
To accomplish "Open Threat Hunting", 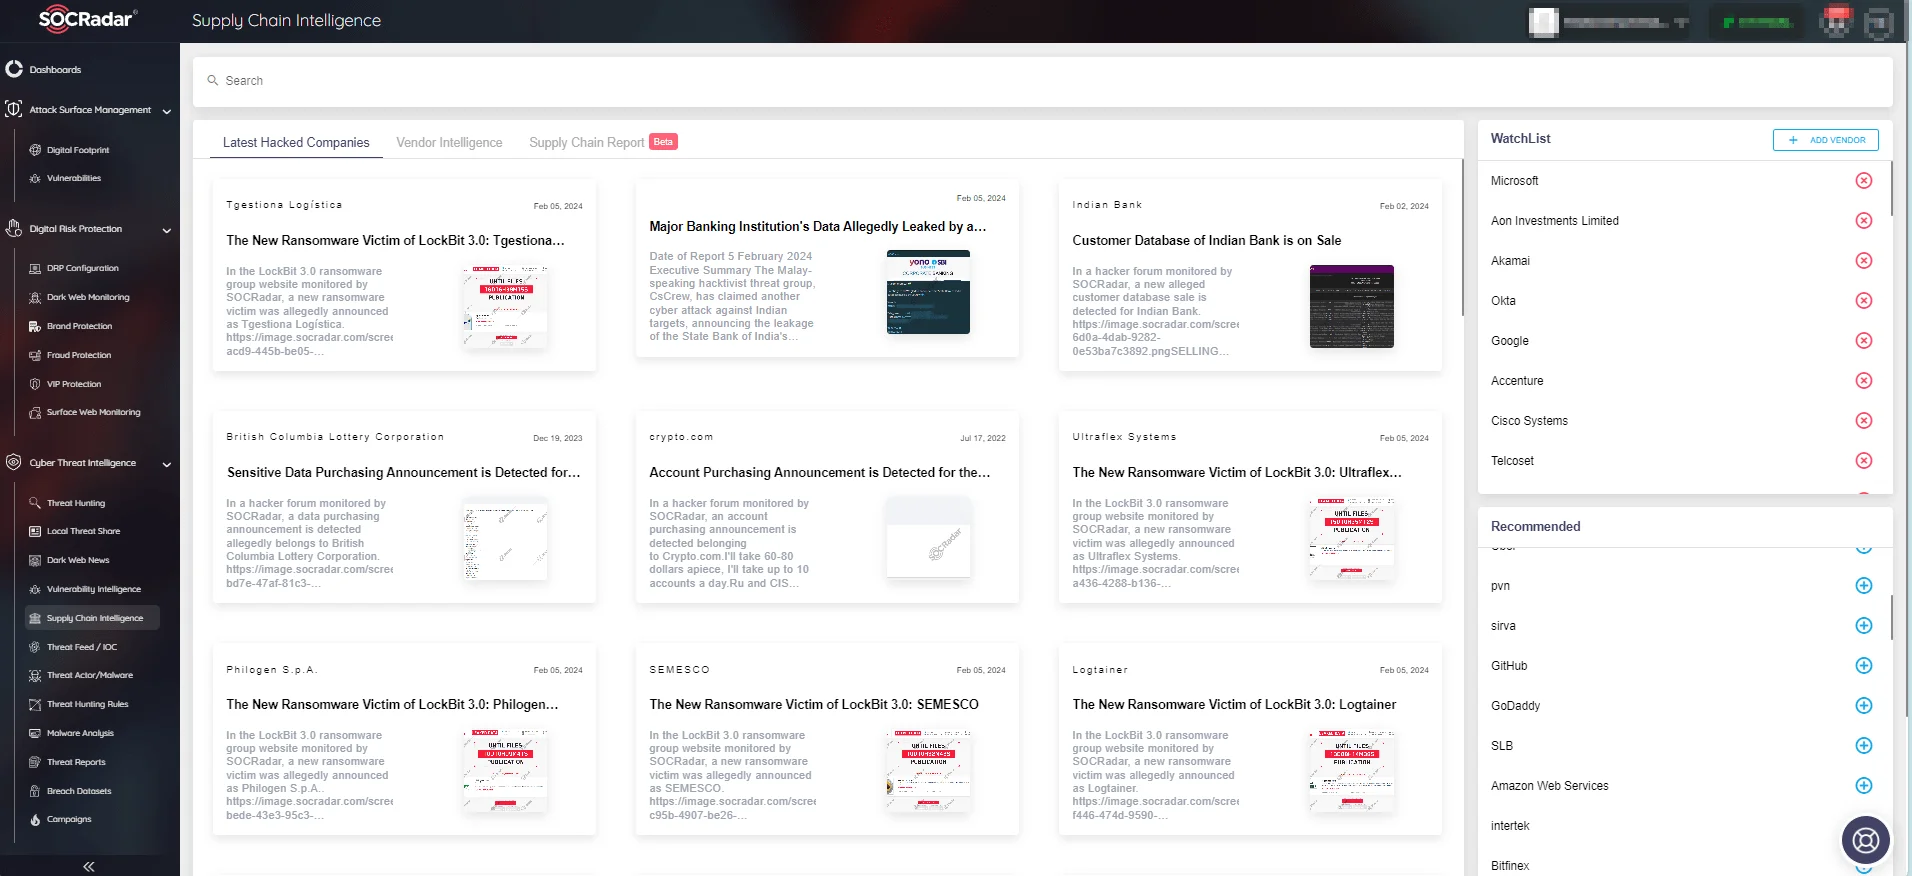I will click(76, 503).
